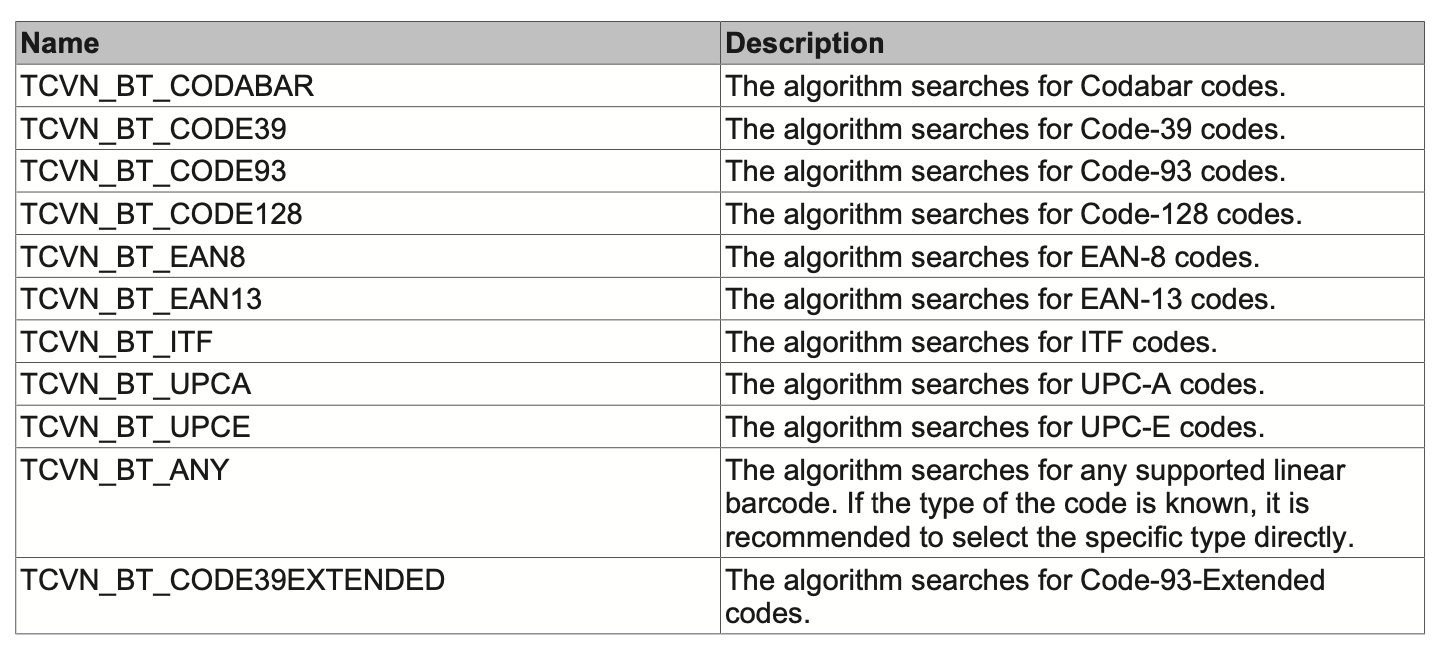1444x658 pixels.
Task: Click the Name column header
Action: tap(368, 44)
